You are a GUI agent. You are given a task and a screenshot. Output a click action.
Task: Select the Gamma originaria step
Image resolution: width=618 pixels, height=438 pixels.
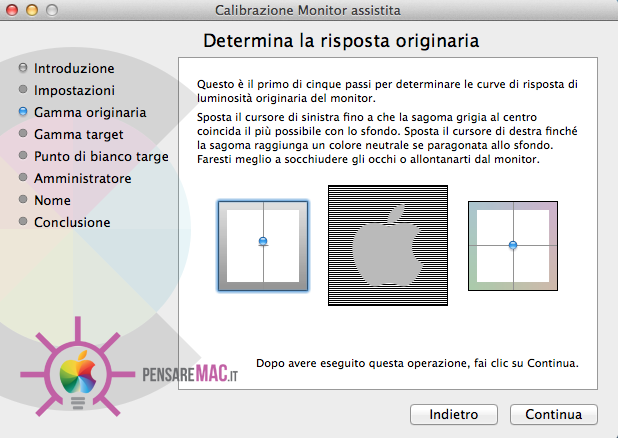coord(90,112)
